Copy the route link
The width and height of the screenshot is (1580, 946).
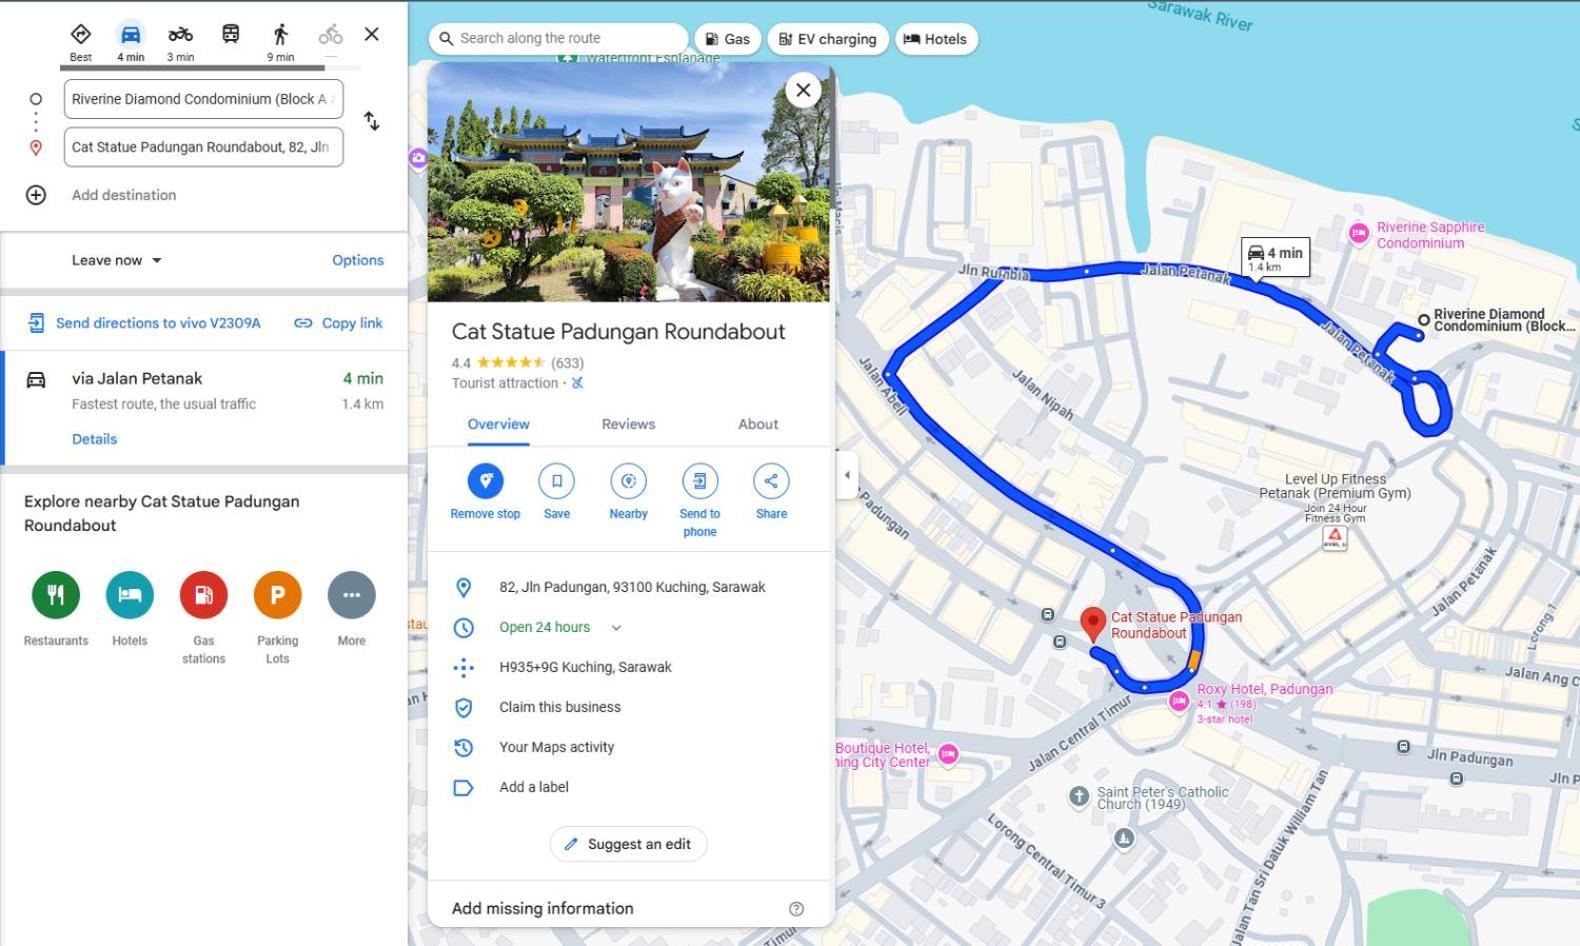[x=338, y=323]
